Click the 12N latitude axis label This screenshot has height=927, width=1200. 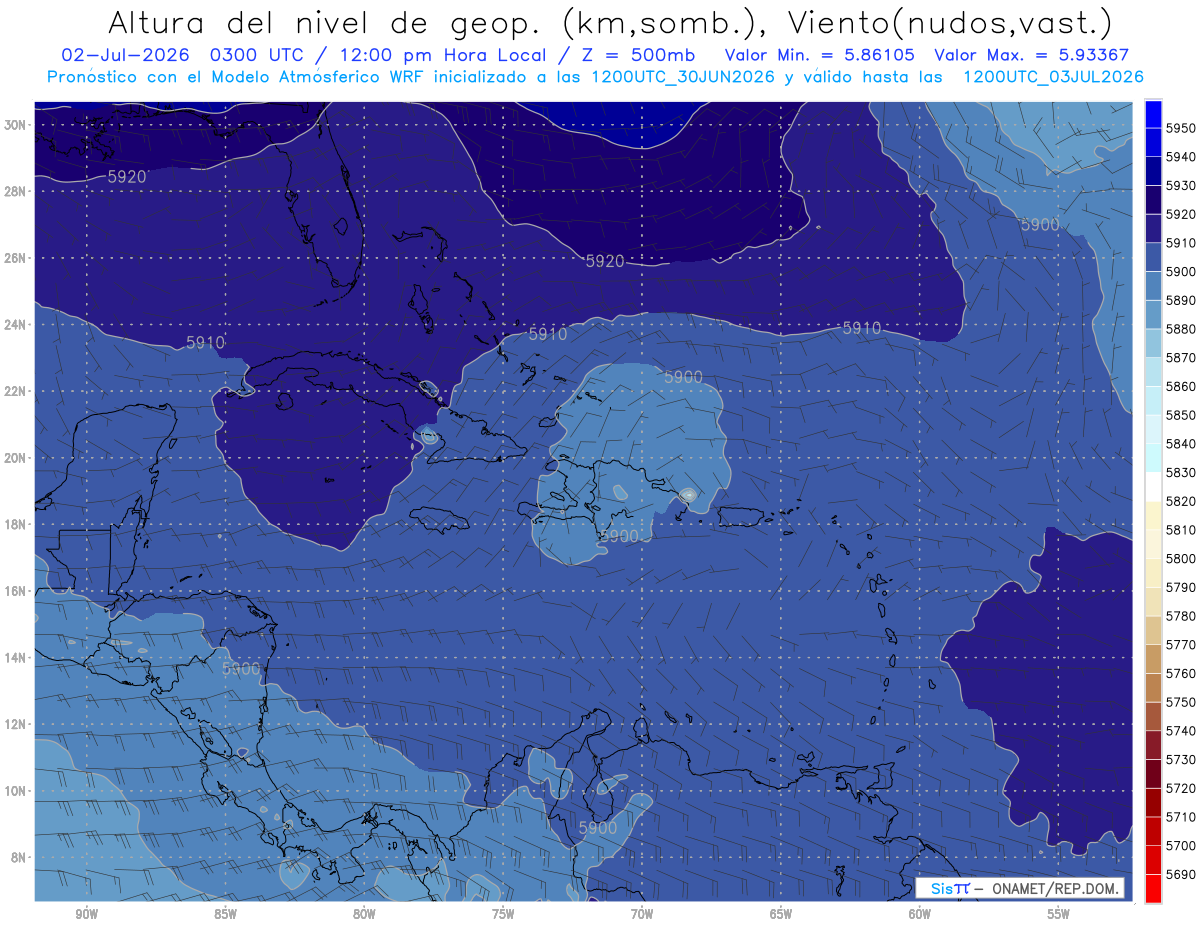click(x=16, y=724)
